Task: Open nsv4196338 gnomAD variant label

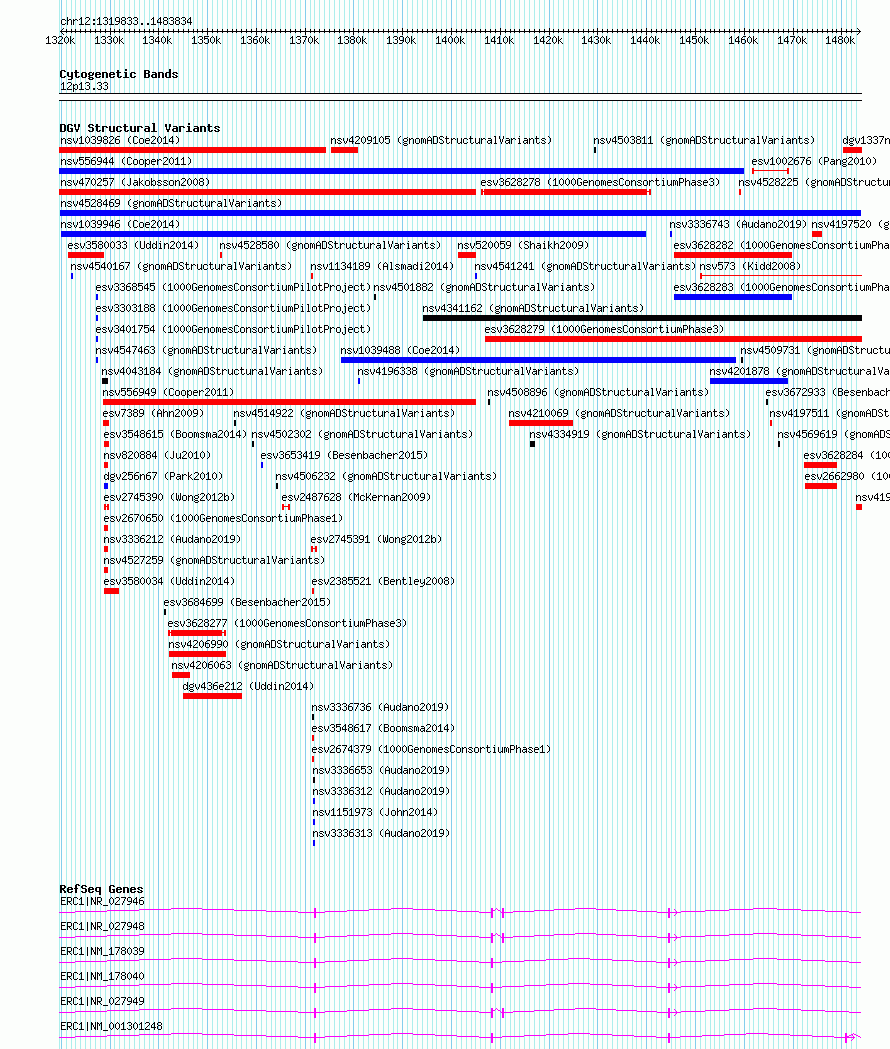Action: (x=468, y=371)
